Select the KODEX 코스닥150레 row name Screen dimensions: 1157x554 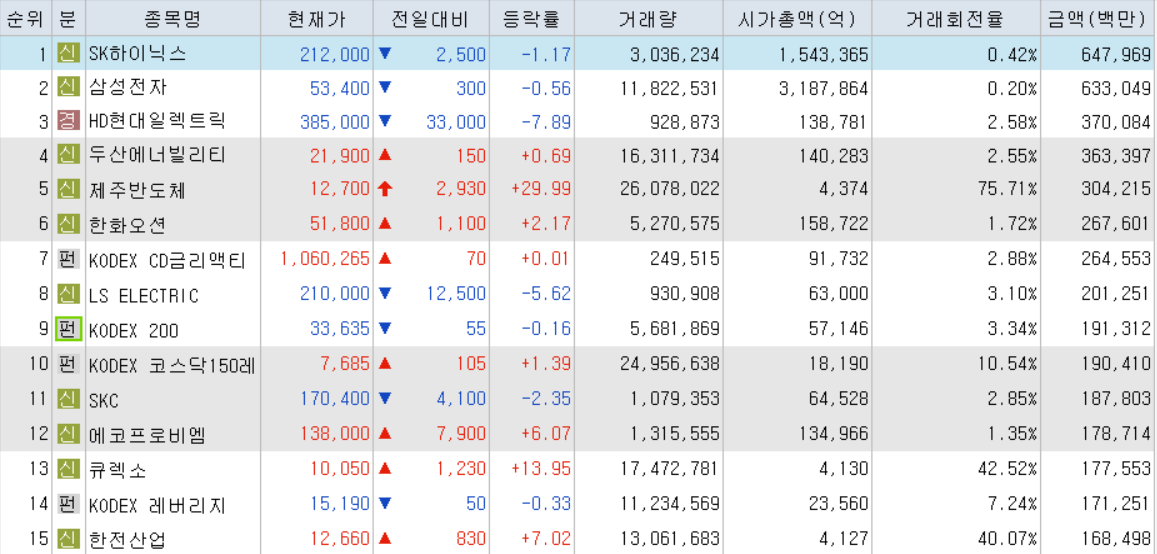[171, 365]
